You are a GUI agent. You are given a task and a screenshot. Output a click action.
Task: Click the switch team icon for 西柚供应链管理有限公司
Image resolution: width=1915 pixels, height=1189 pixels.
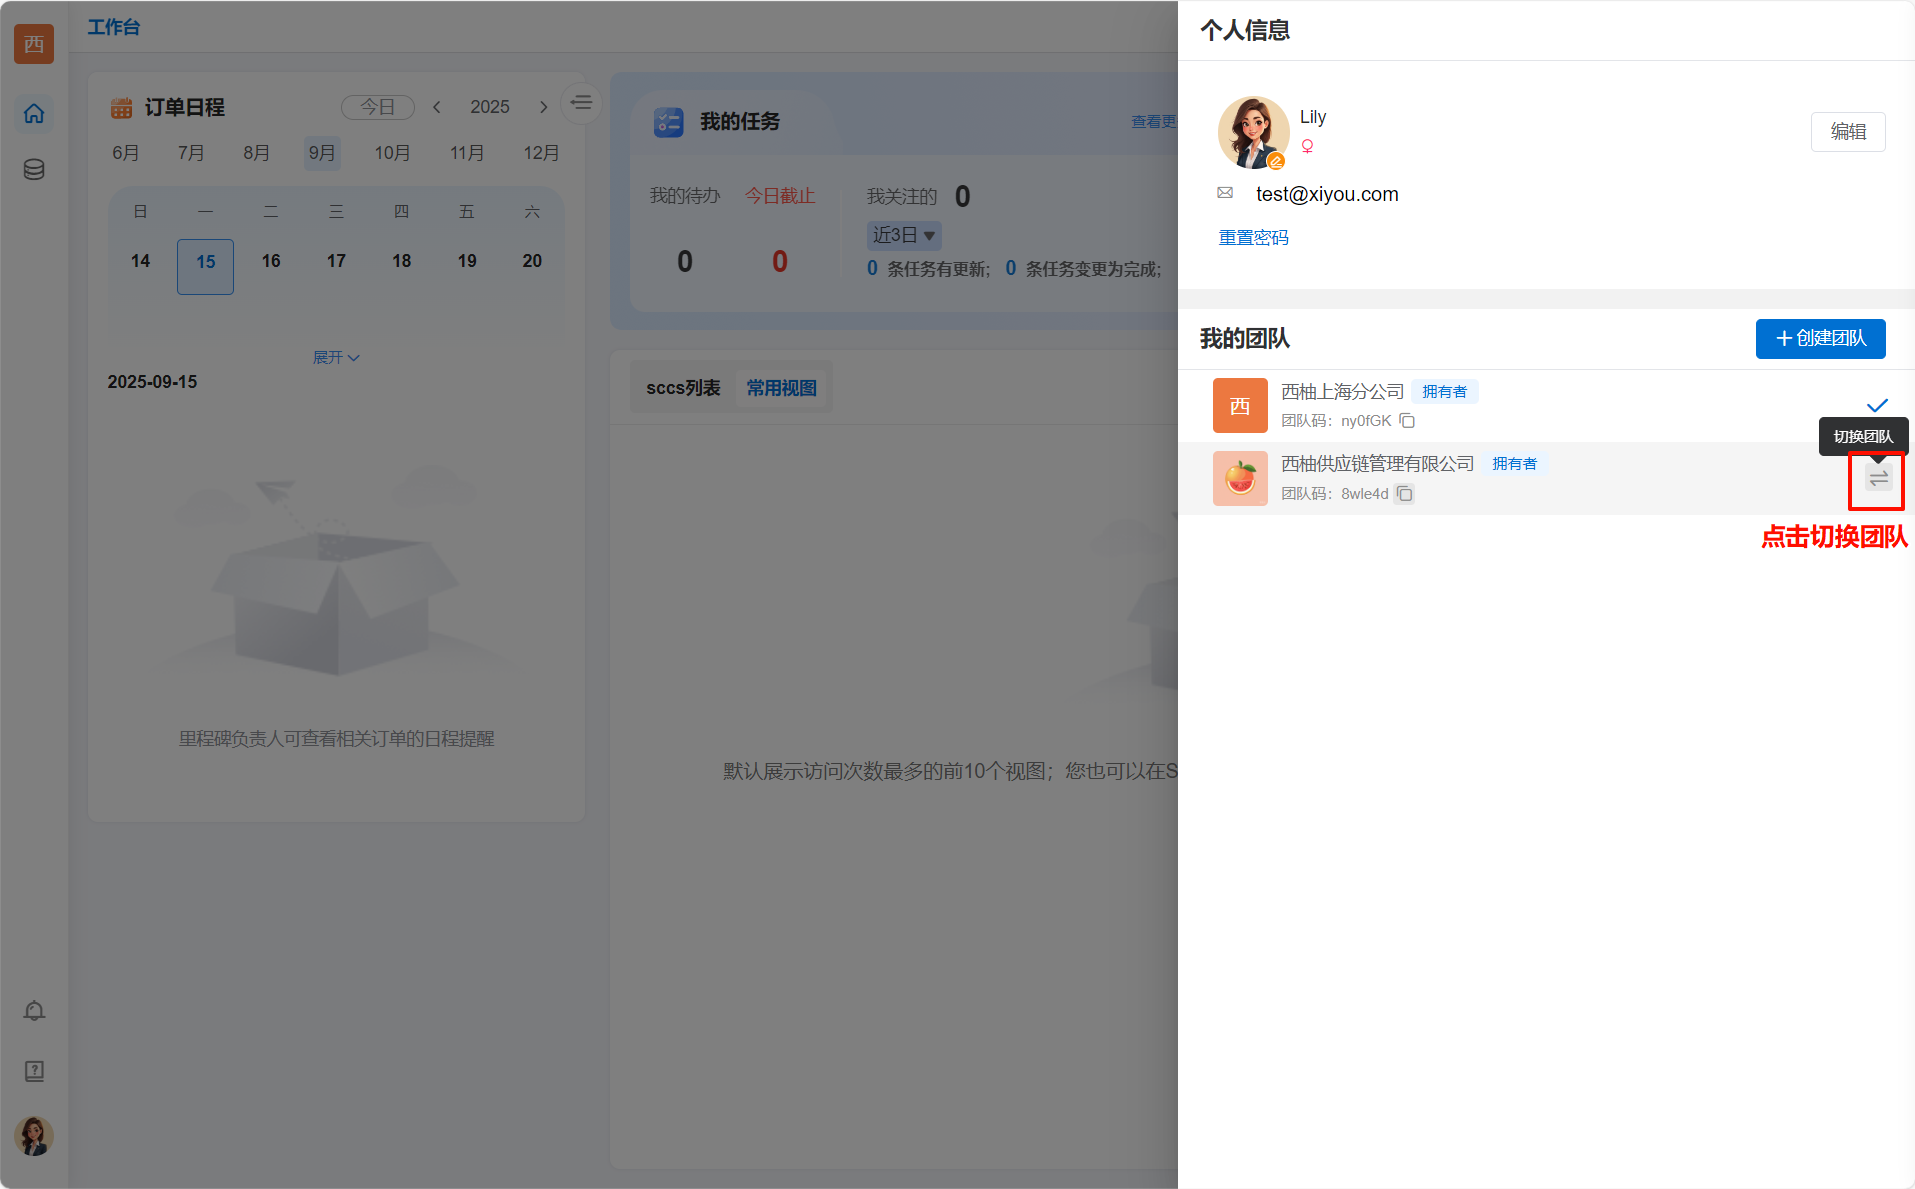tap(1878, 479)
